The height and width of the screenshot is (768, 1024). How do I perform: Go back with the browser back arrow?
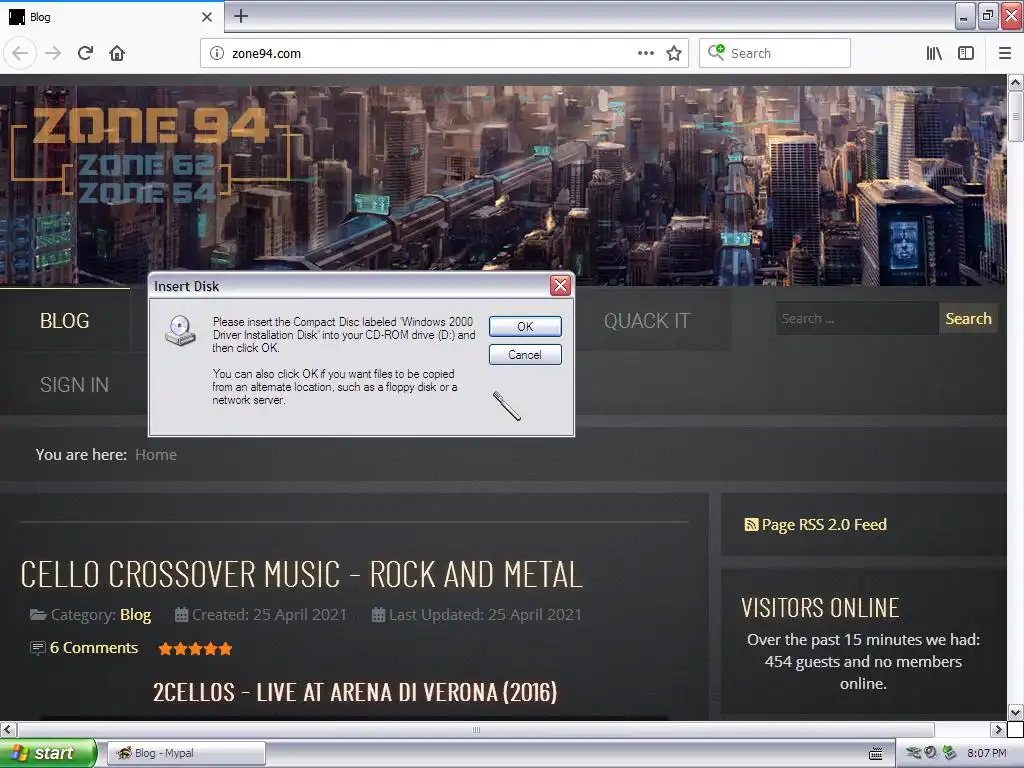click(20, 53)
